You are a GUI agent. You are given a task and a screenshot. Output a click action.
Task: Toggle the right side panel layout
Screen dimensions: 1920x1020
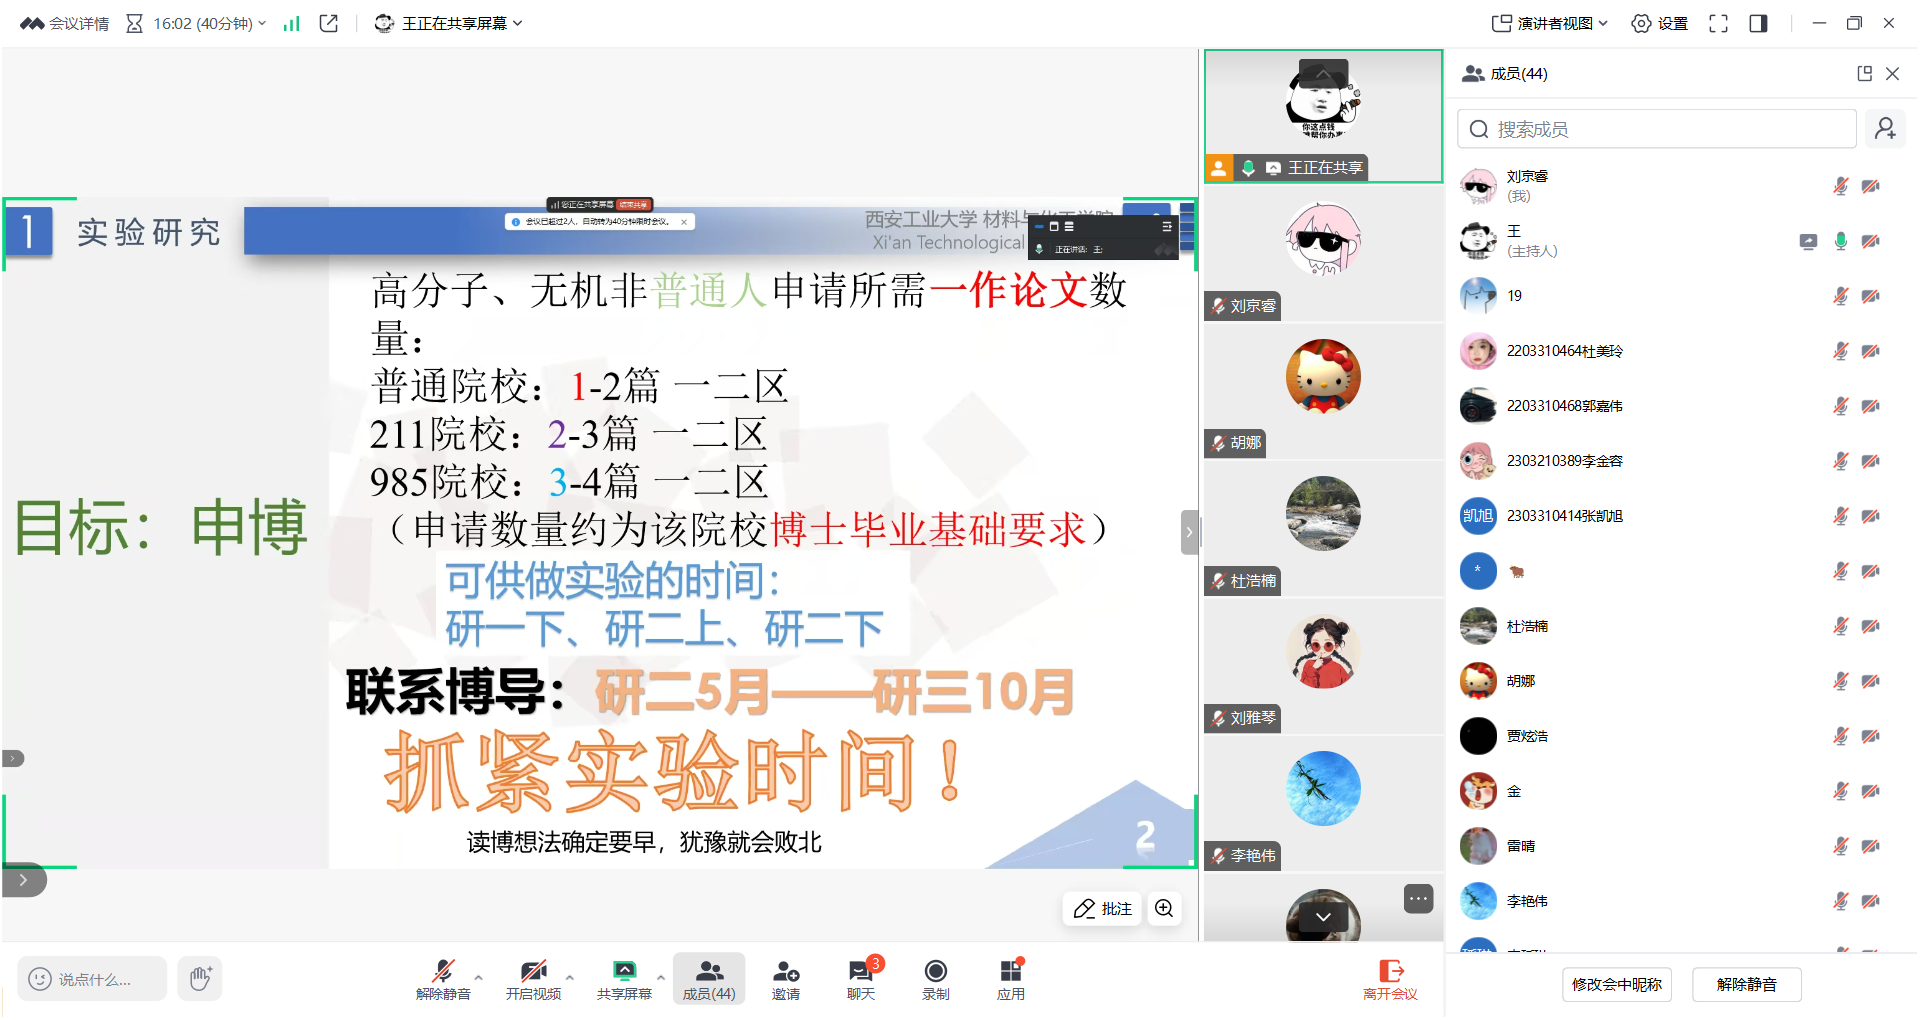pyautogui.click(x=1758, y=23)
